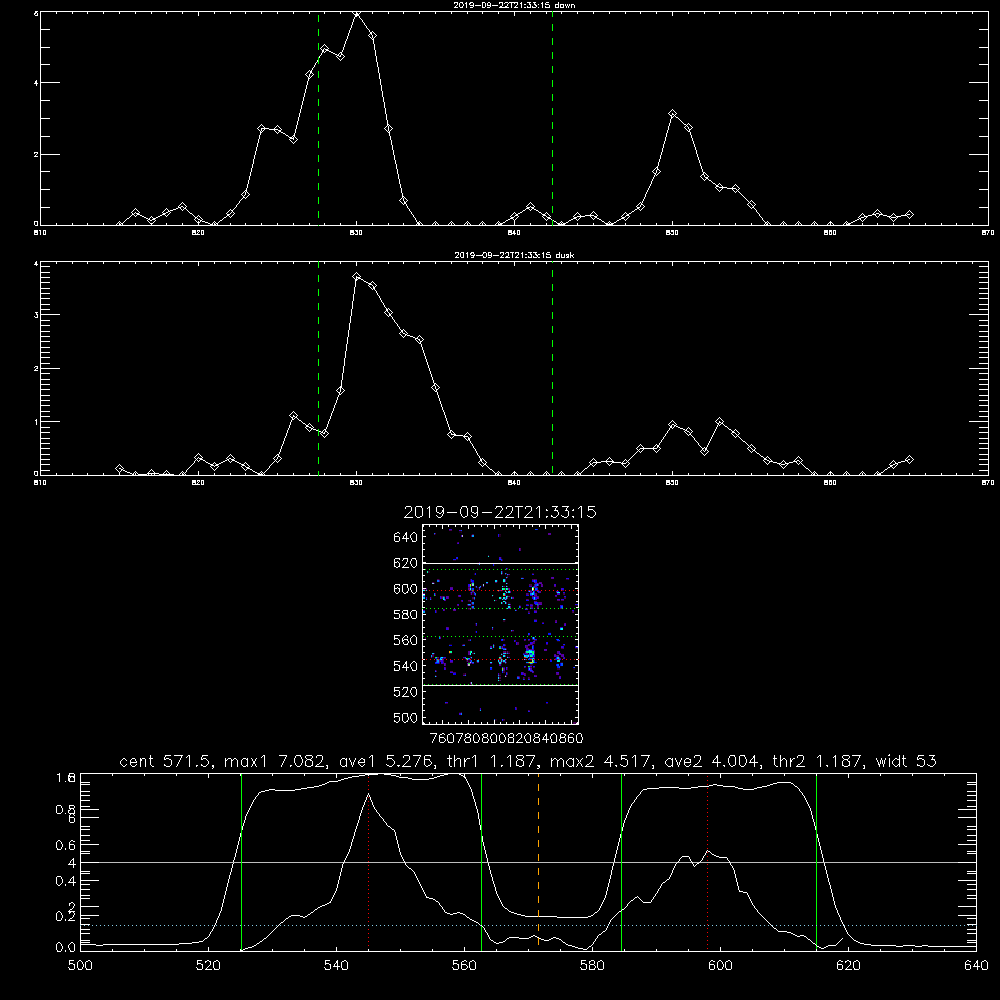Viewport: 1000px width, 1000px height.
Task: Click the '0.0' y-axis label of the bottom plot
Action: pos(66,948)
